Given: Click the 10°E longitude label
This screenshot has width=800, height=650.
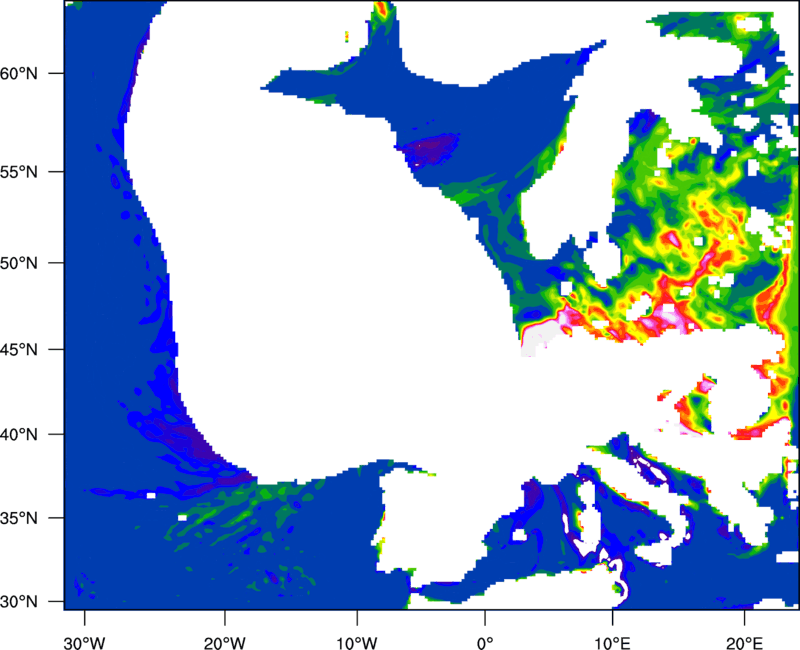Looking at the screenshot, I should click(x=612, y=643).
